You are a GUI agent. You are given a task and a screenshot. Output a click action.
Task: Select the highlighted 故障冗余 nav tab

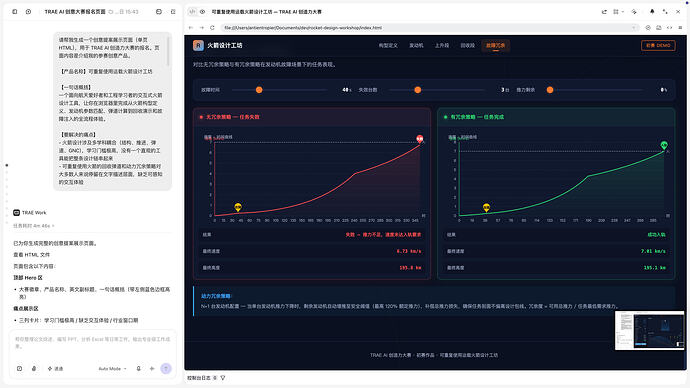495,45
